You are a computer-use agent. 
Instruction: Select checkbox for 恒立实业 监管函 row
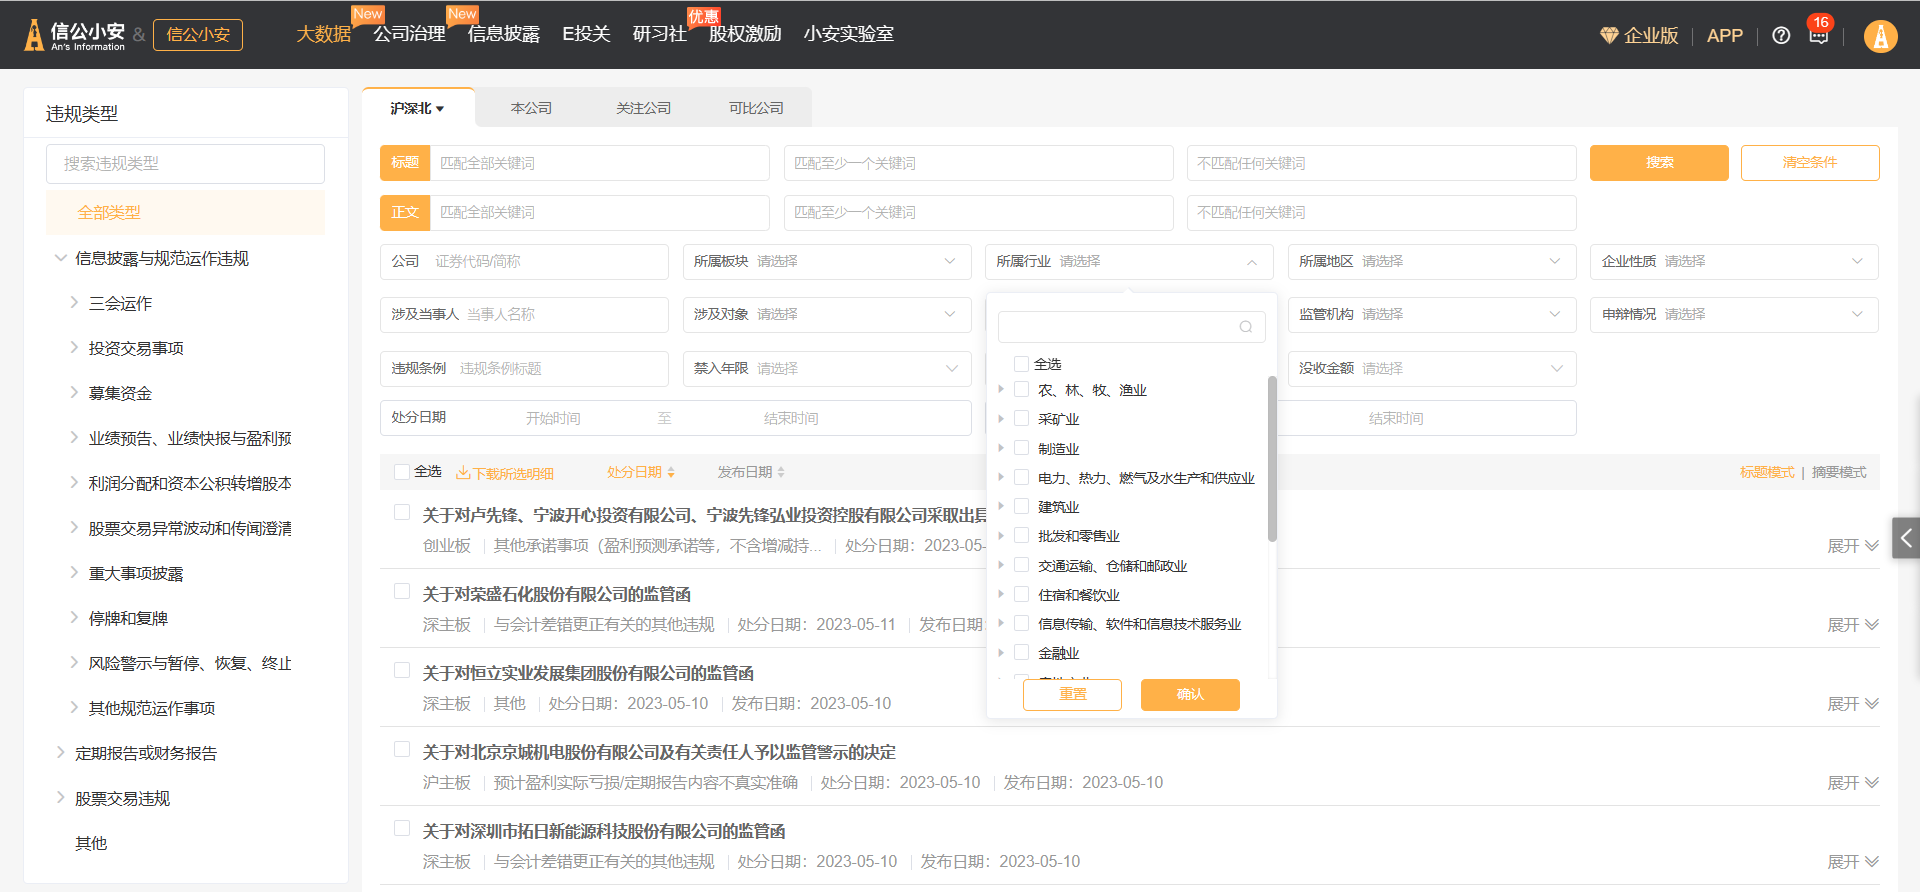pyautogui.click(x=402, y=670)
